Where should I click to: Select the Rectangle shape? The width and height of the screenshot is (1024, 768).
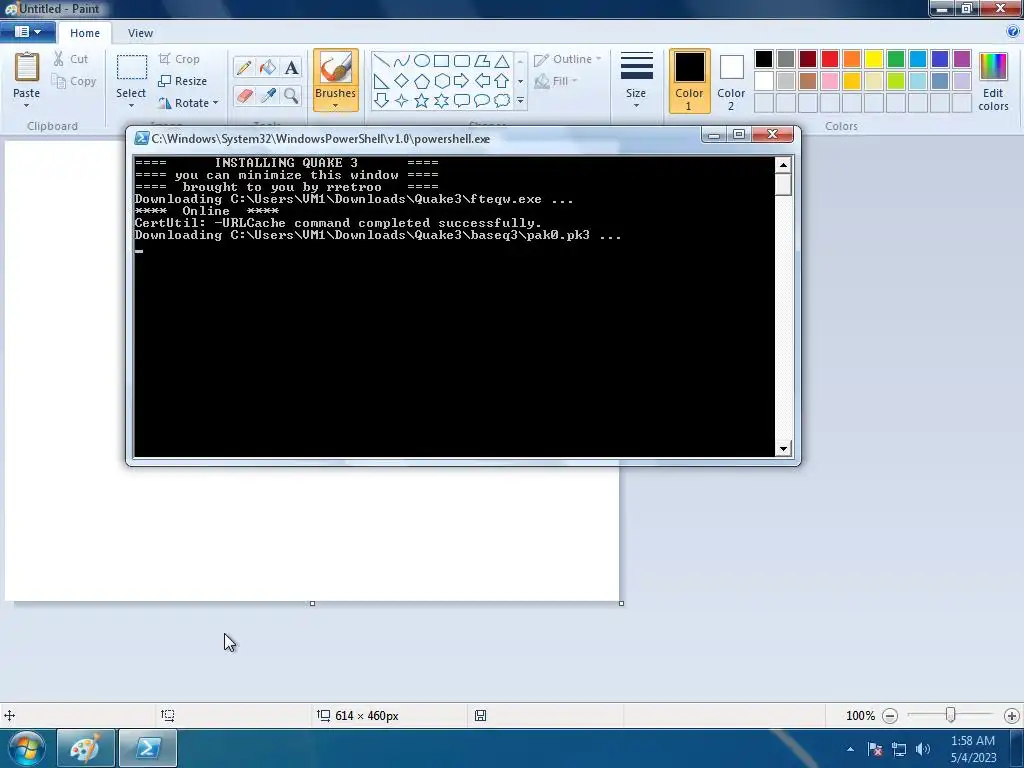coord(441,61)
